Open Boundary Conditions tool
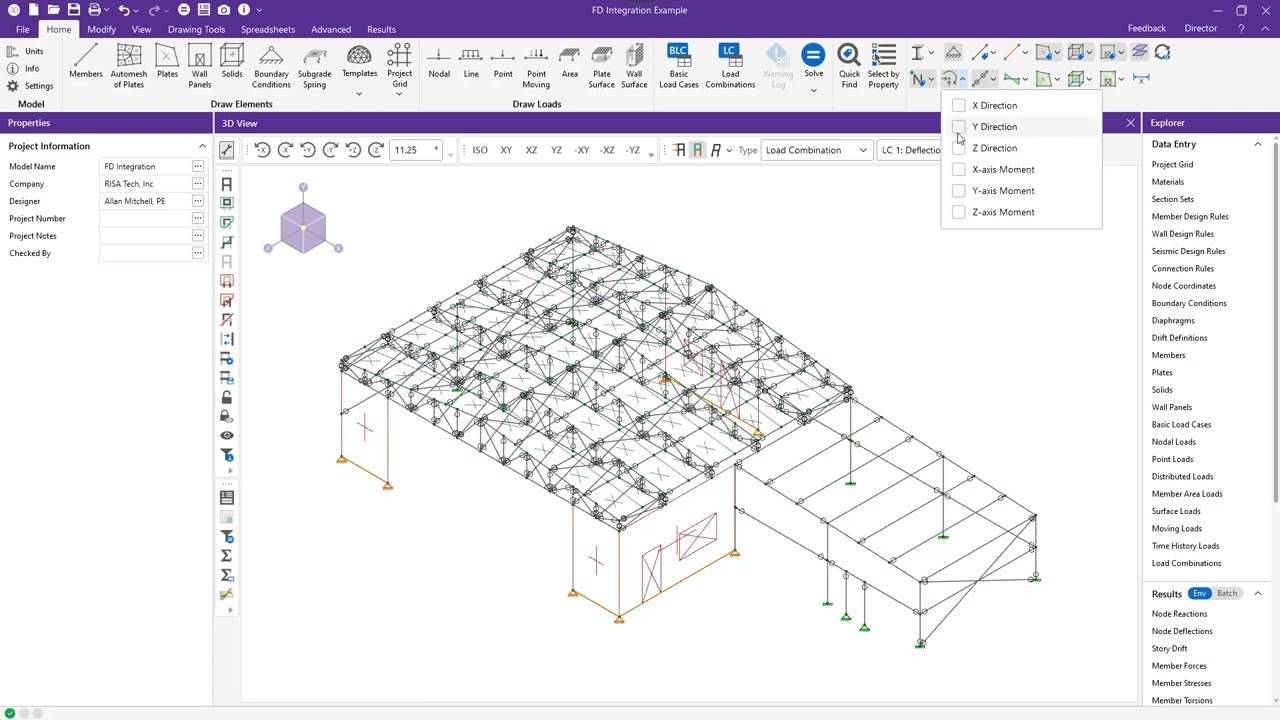 [271, 66]
